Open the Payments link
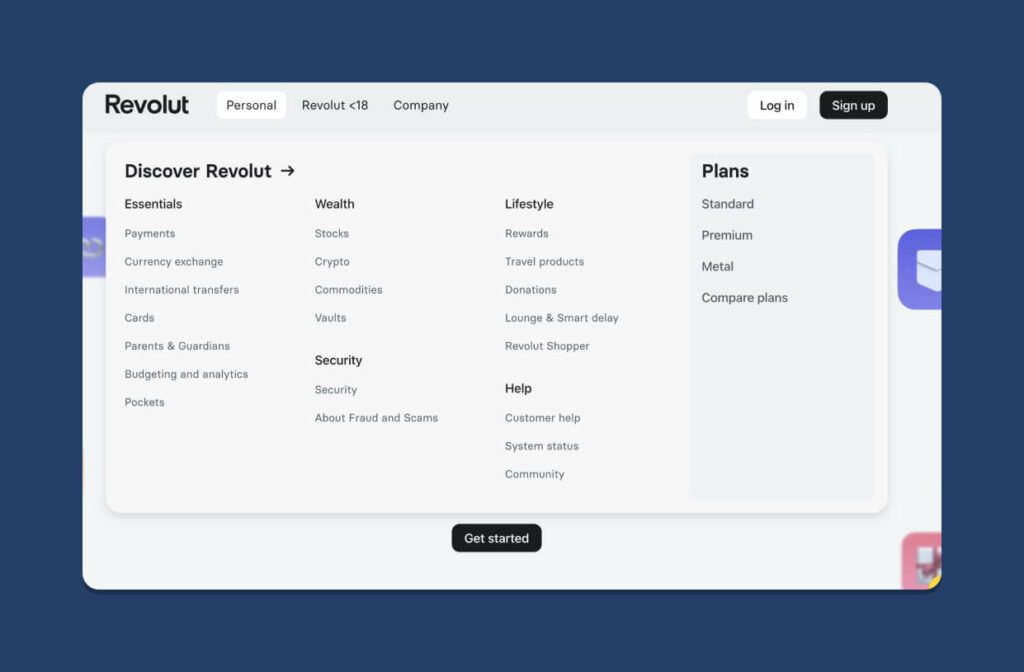1024x672 pixels. 150,234
